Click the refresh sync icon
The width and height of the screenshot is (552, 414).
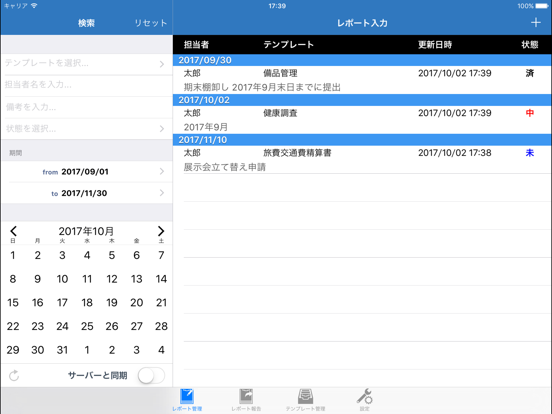pyautogui.click(x=14, y=375)
